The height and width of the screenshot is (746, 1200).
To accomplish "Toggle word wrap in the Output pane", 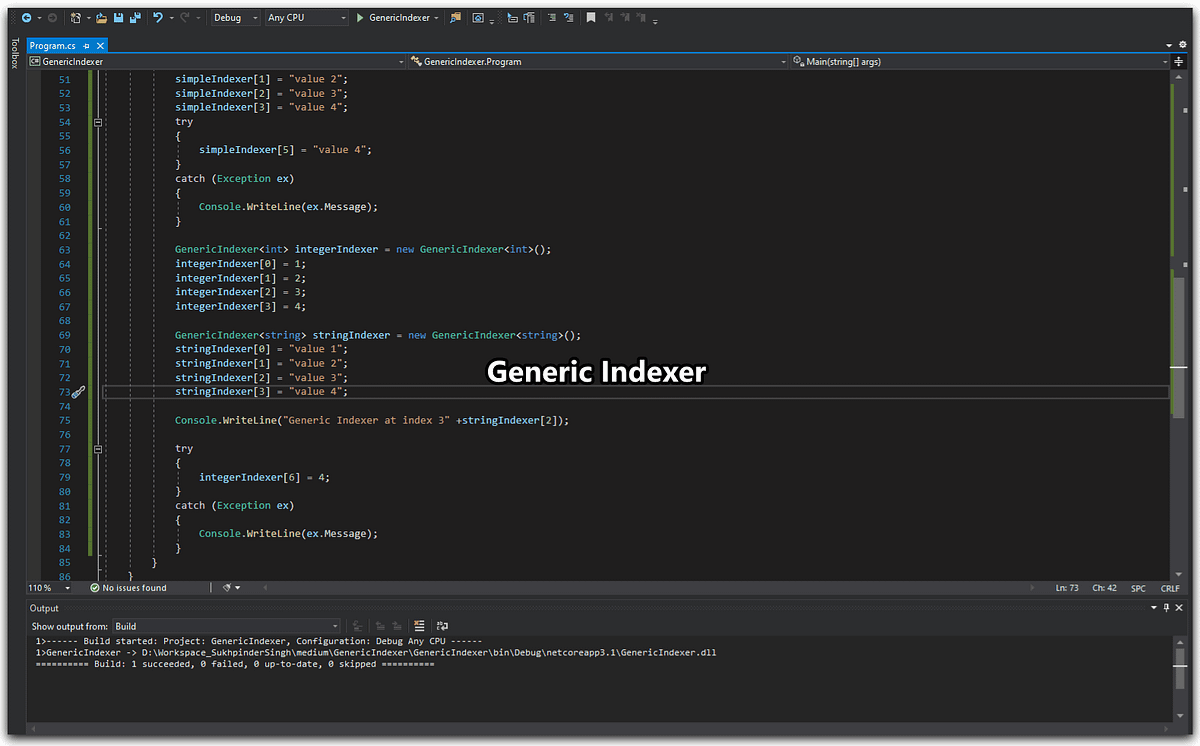I will (442, 625).
